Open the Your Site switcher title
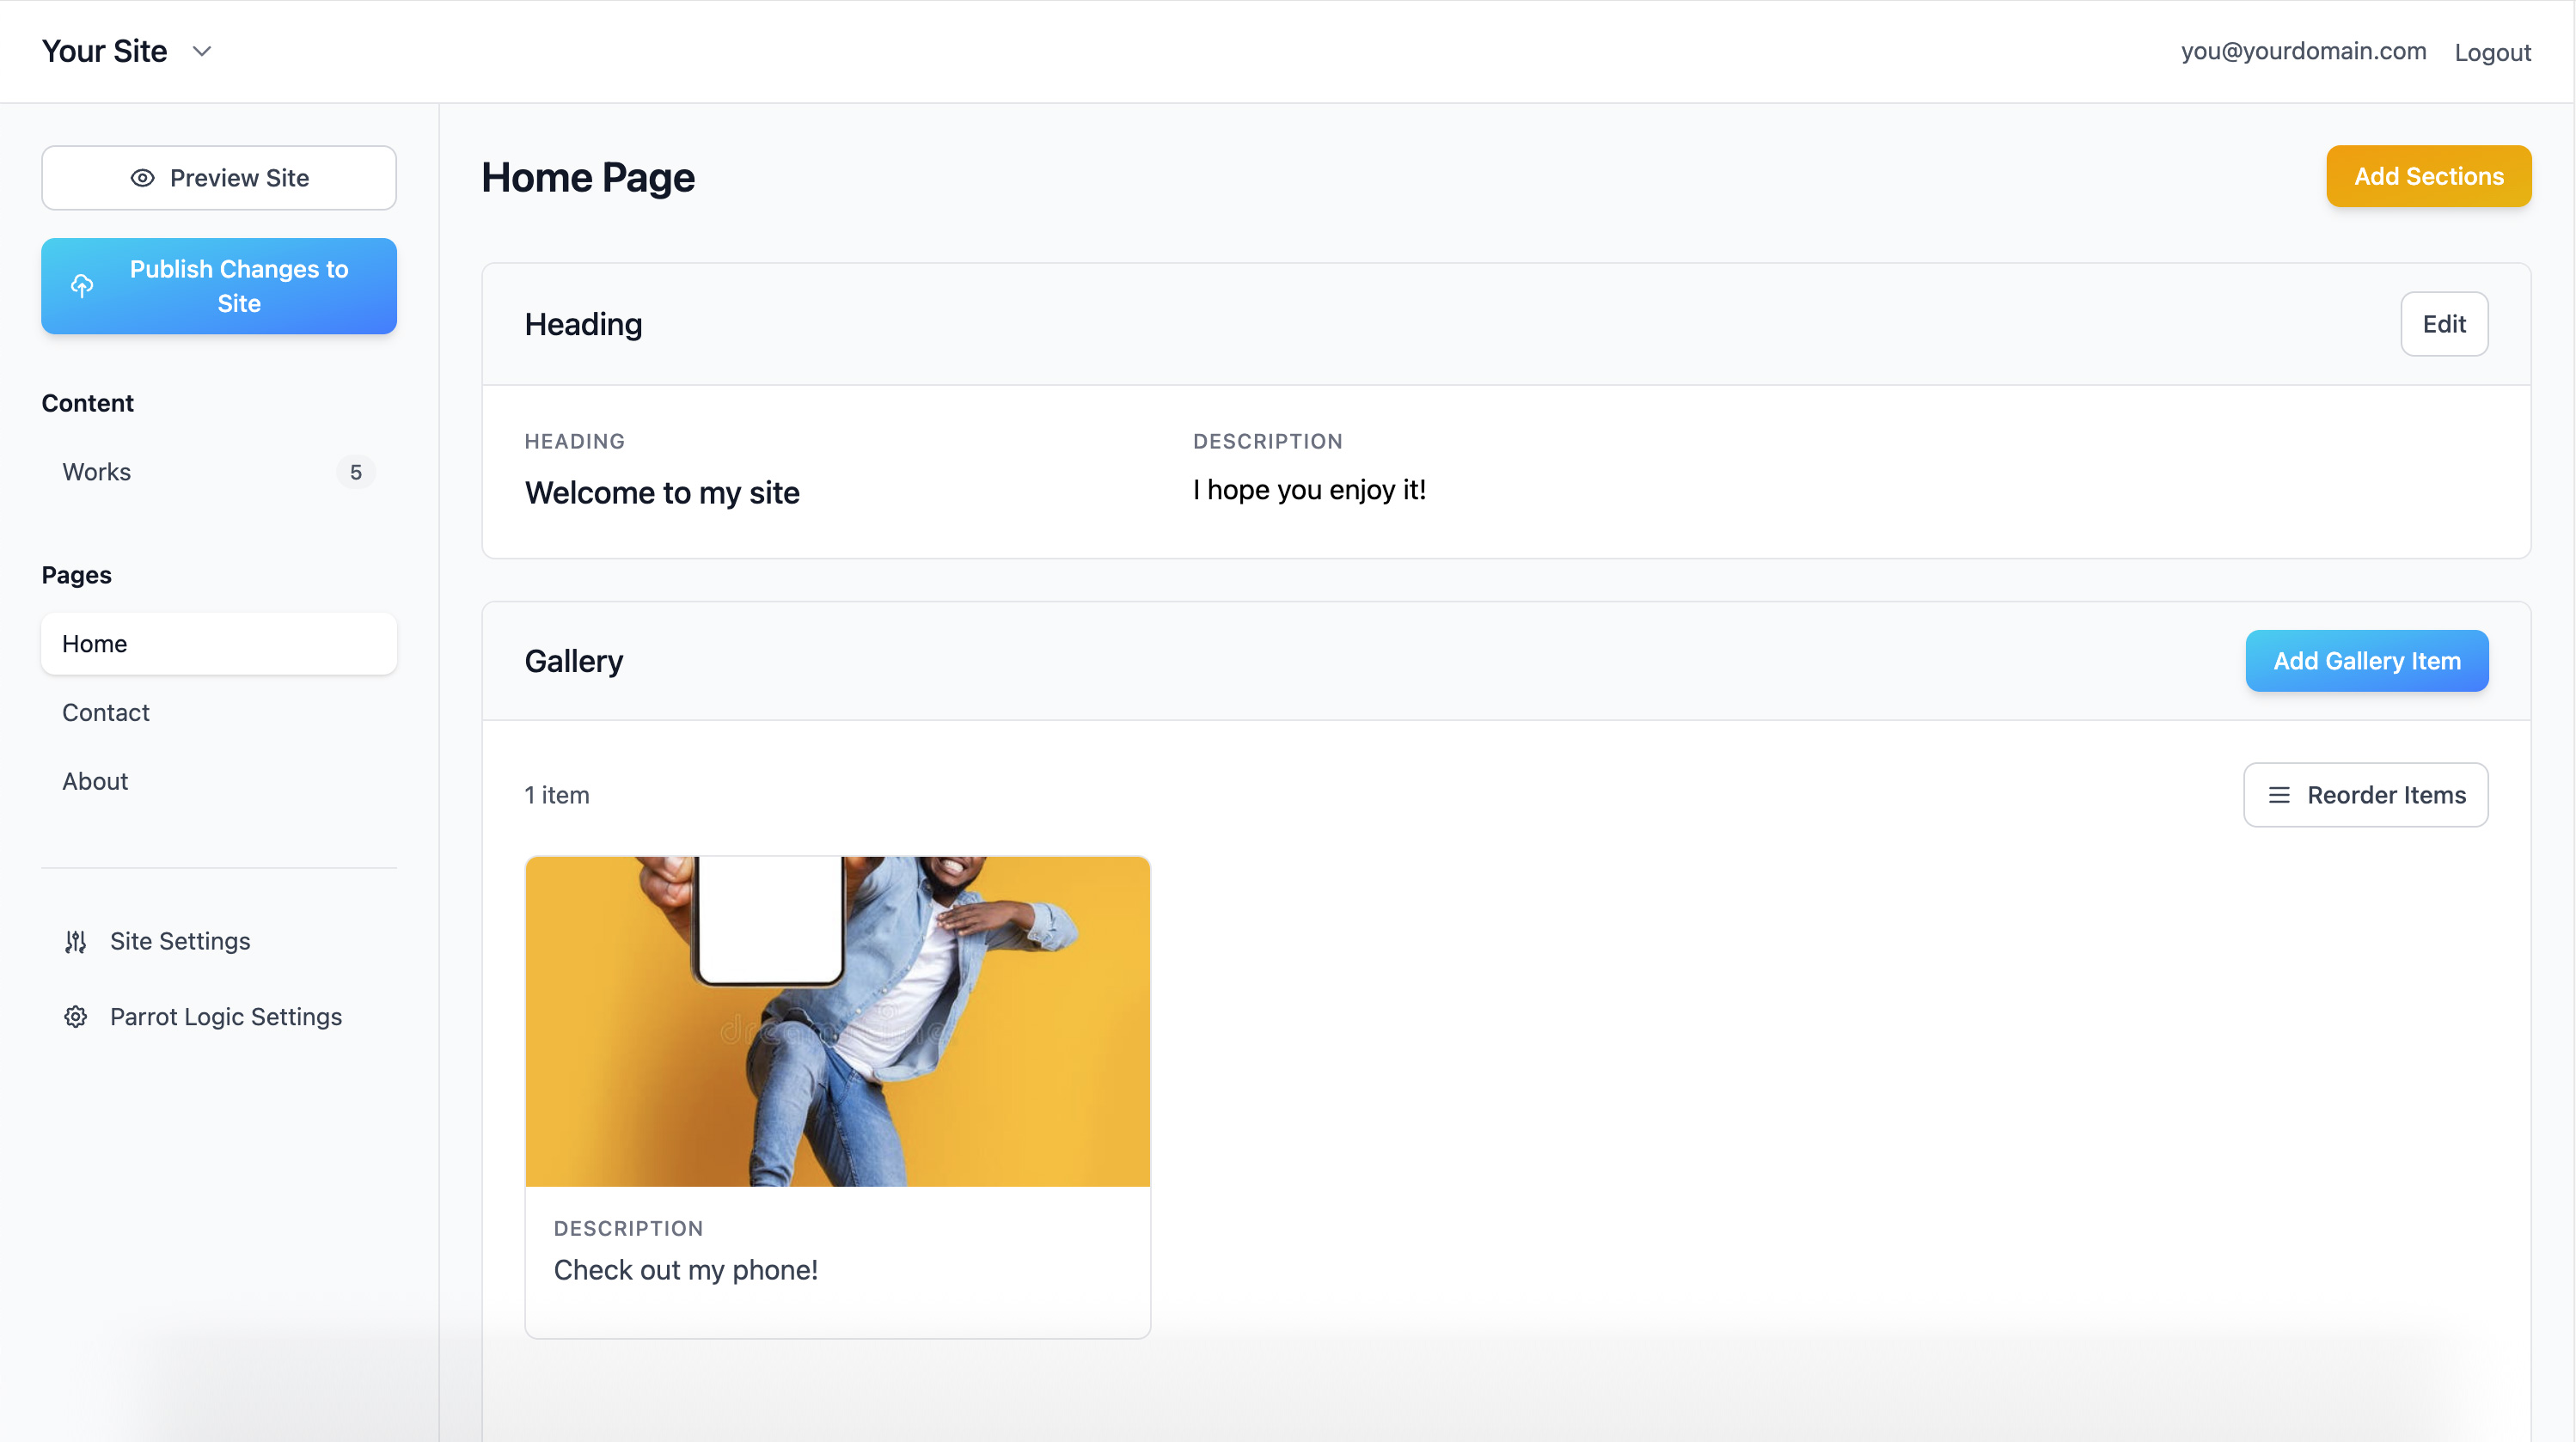Viewport: 2576px width, 1442px height. tap(105, 51)
